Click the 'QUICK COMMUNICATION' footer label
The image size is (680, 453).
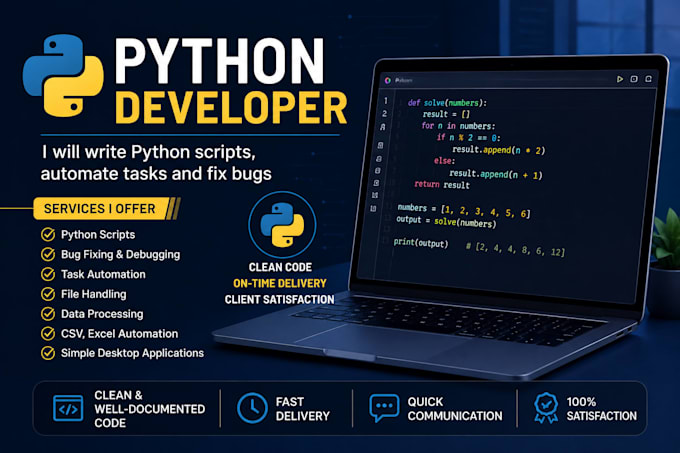(x=455, y=409)
